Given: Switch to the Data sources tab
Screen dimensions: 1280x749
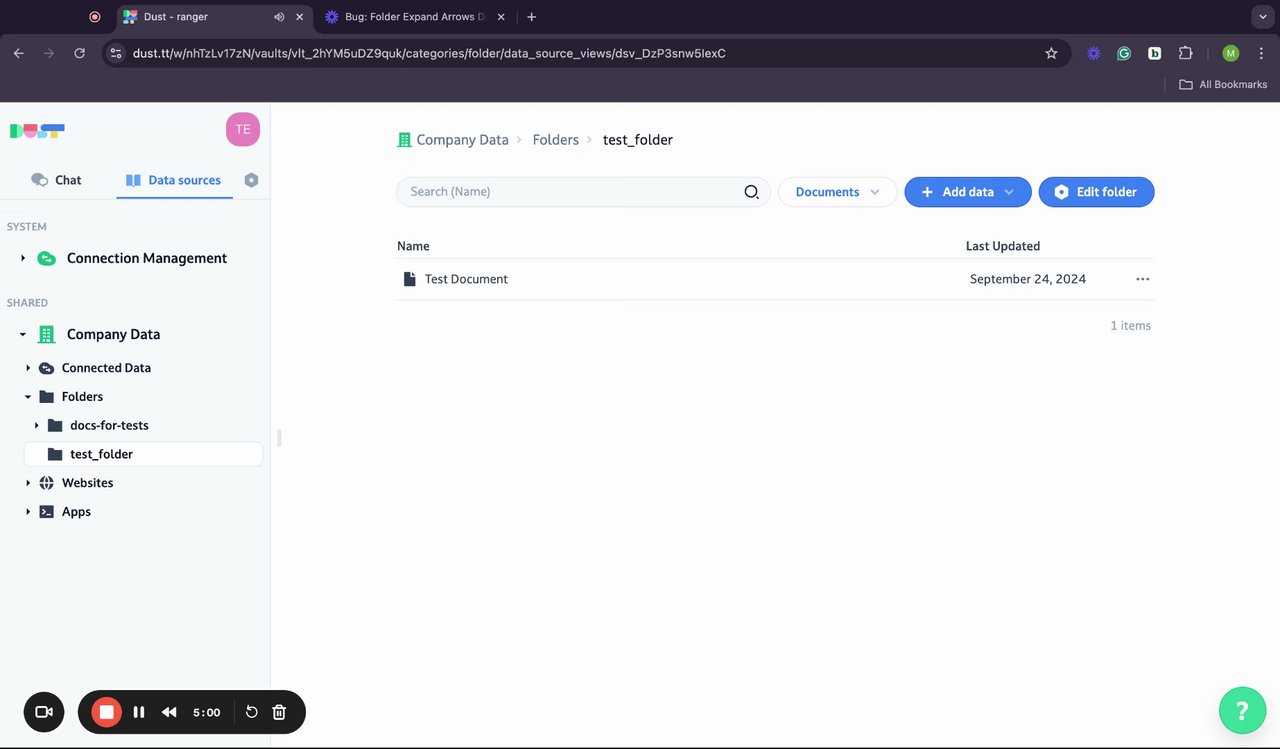Looking at the screenshot, I should [173, 180].
